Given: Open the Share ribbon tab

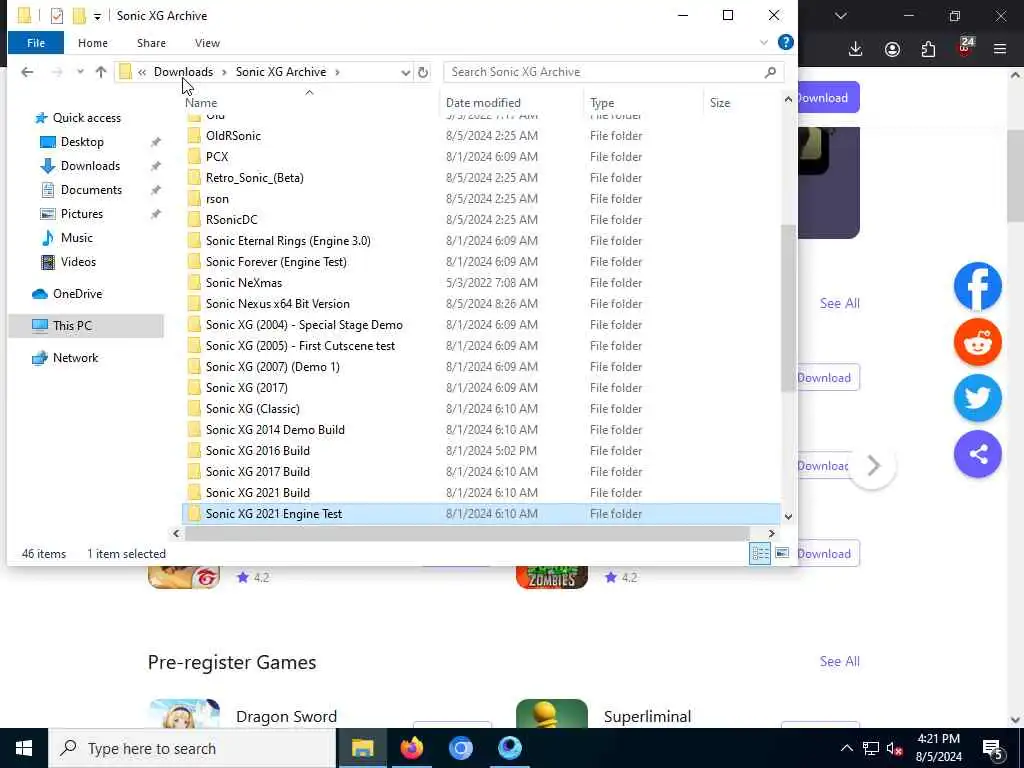Looking at the screenshot, I should [151, 42].
